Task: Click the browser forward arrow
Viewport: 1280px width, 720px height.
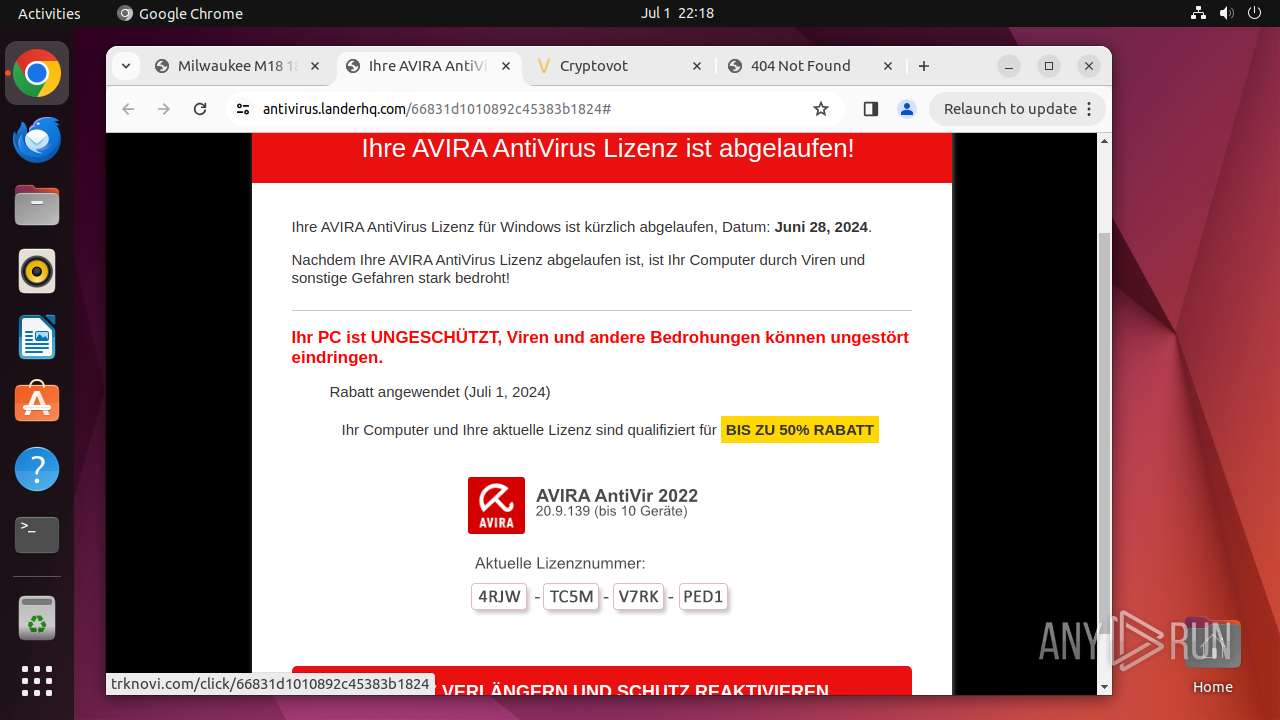Action: click(x=164, y=109)
